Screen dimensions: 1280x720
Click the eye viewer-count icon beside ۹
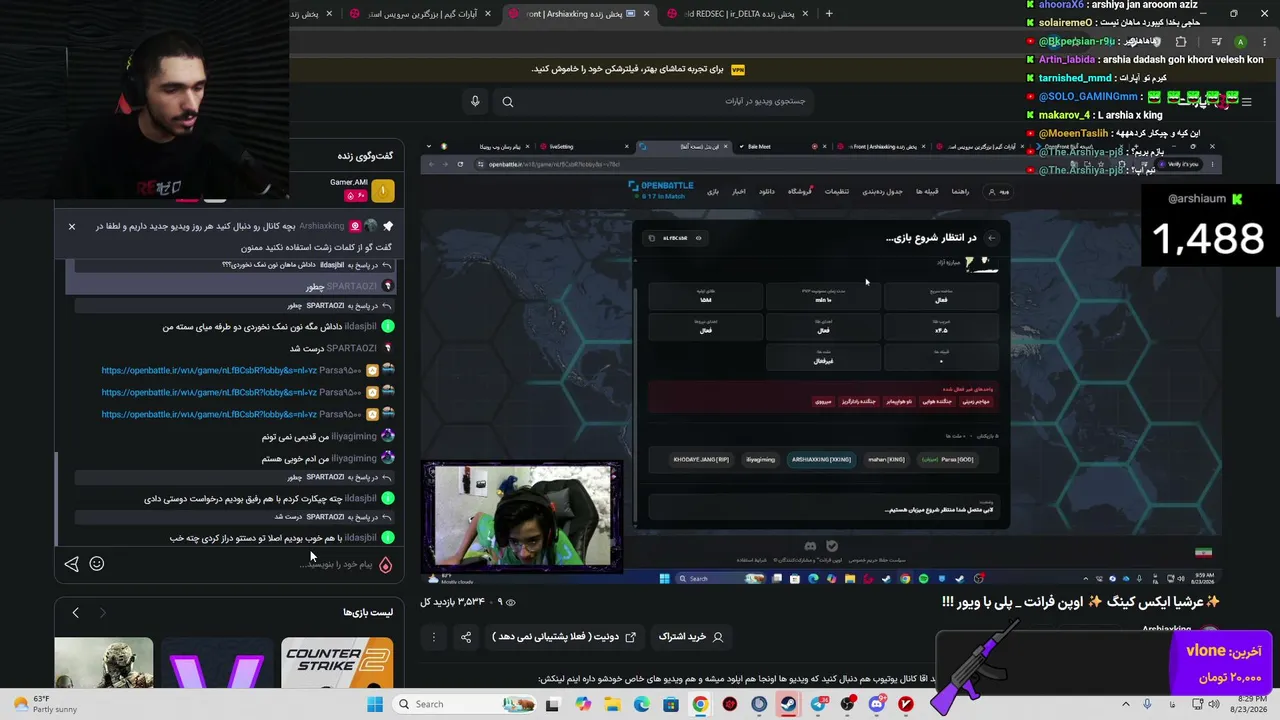pos(511,602)
